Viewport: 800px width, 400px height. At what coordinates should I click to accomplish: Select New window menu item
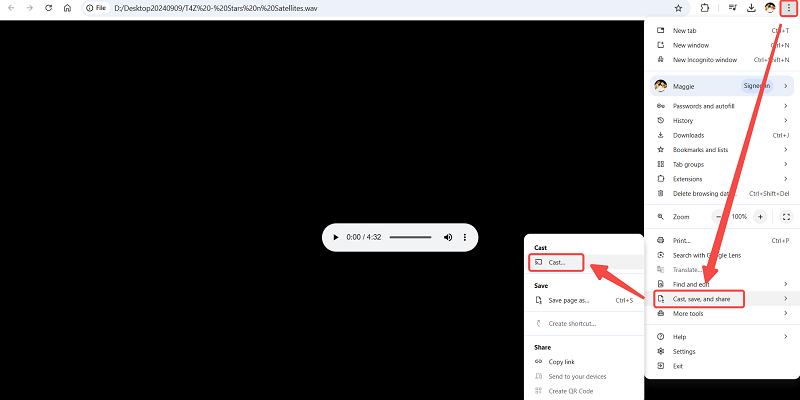tap(722, 45)
